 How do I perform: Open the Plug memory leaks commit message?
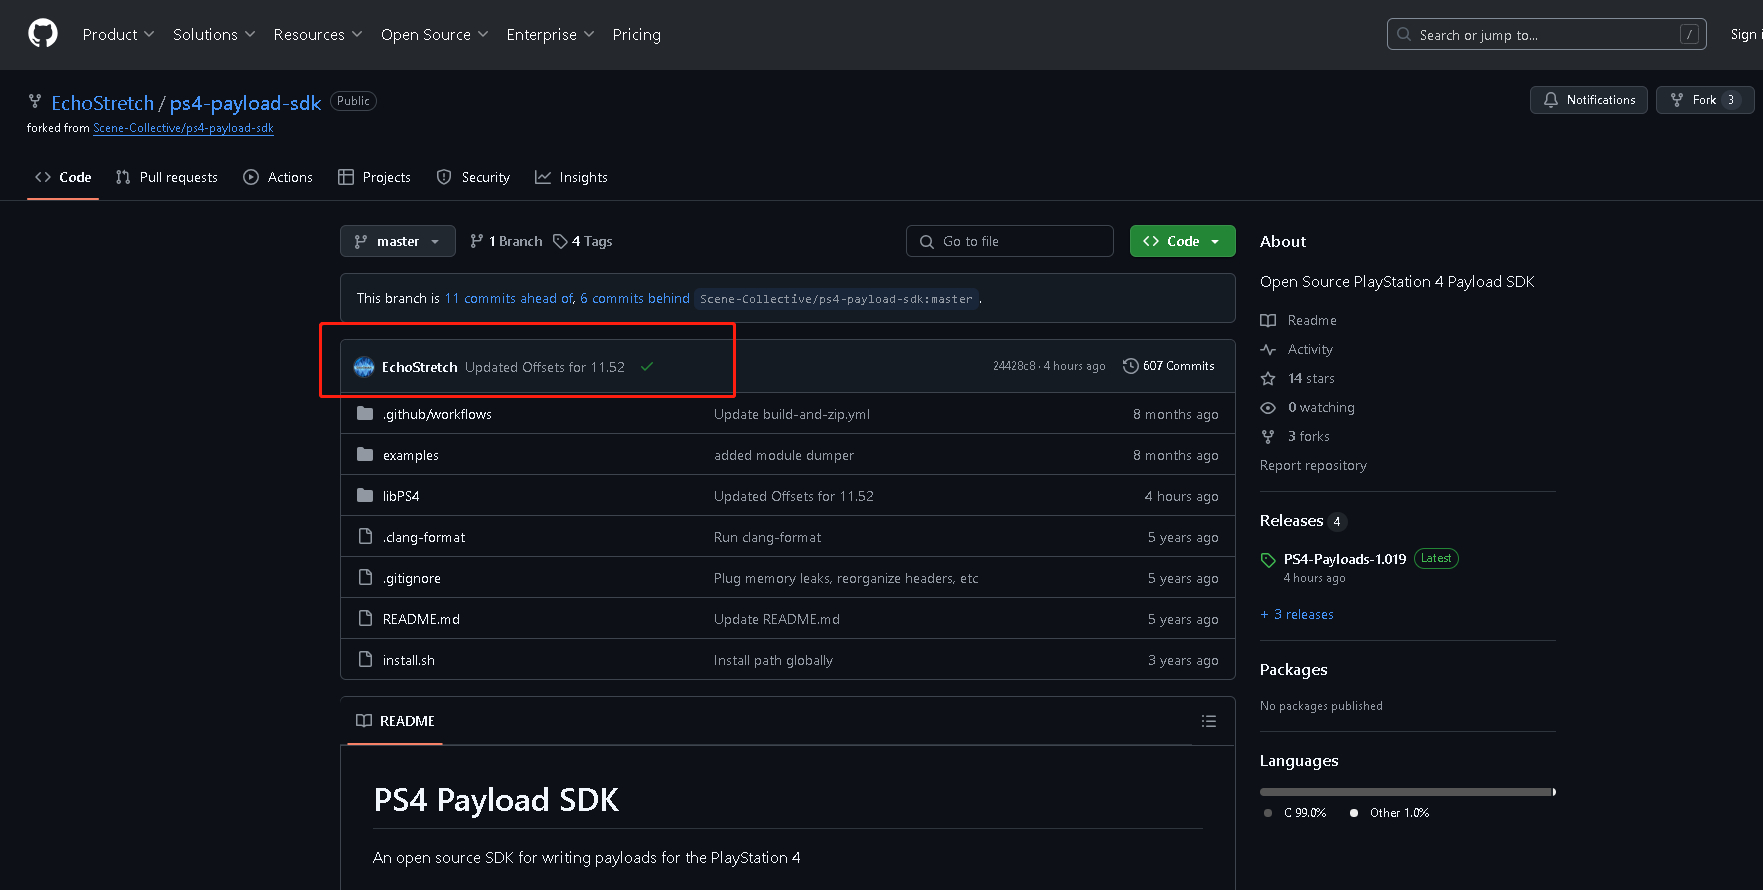(x=846, y=578)
